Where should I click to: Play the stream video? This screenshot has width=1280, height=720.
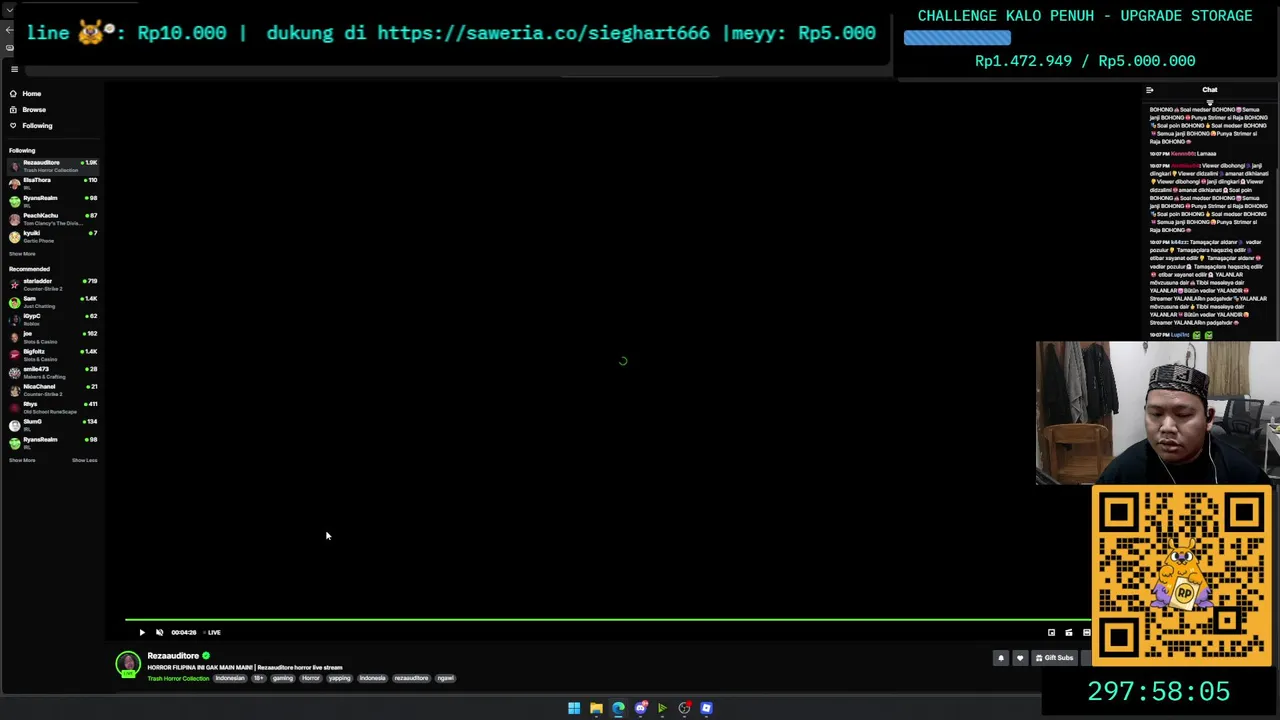pyautogui.click(x=142, y=632)
